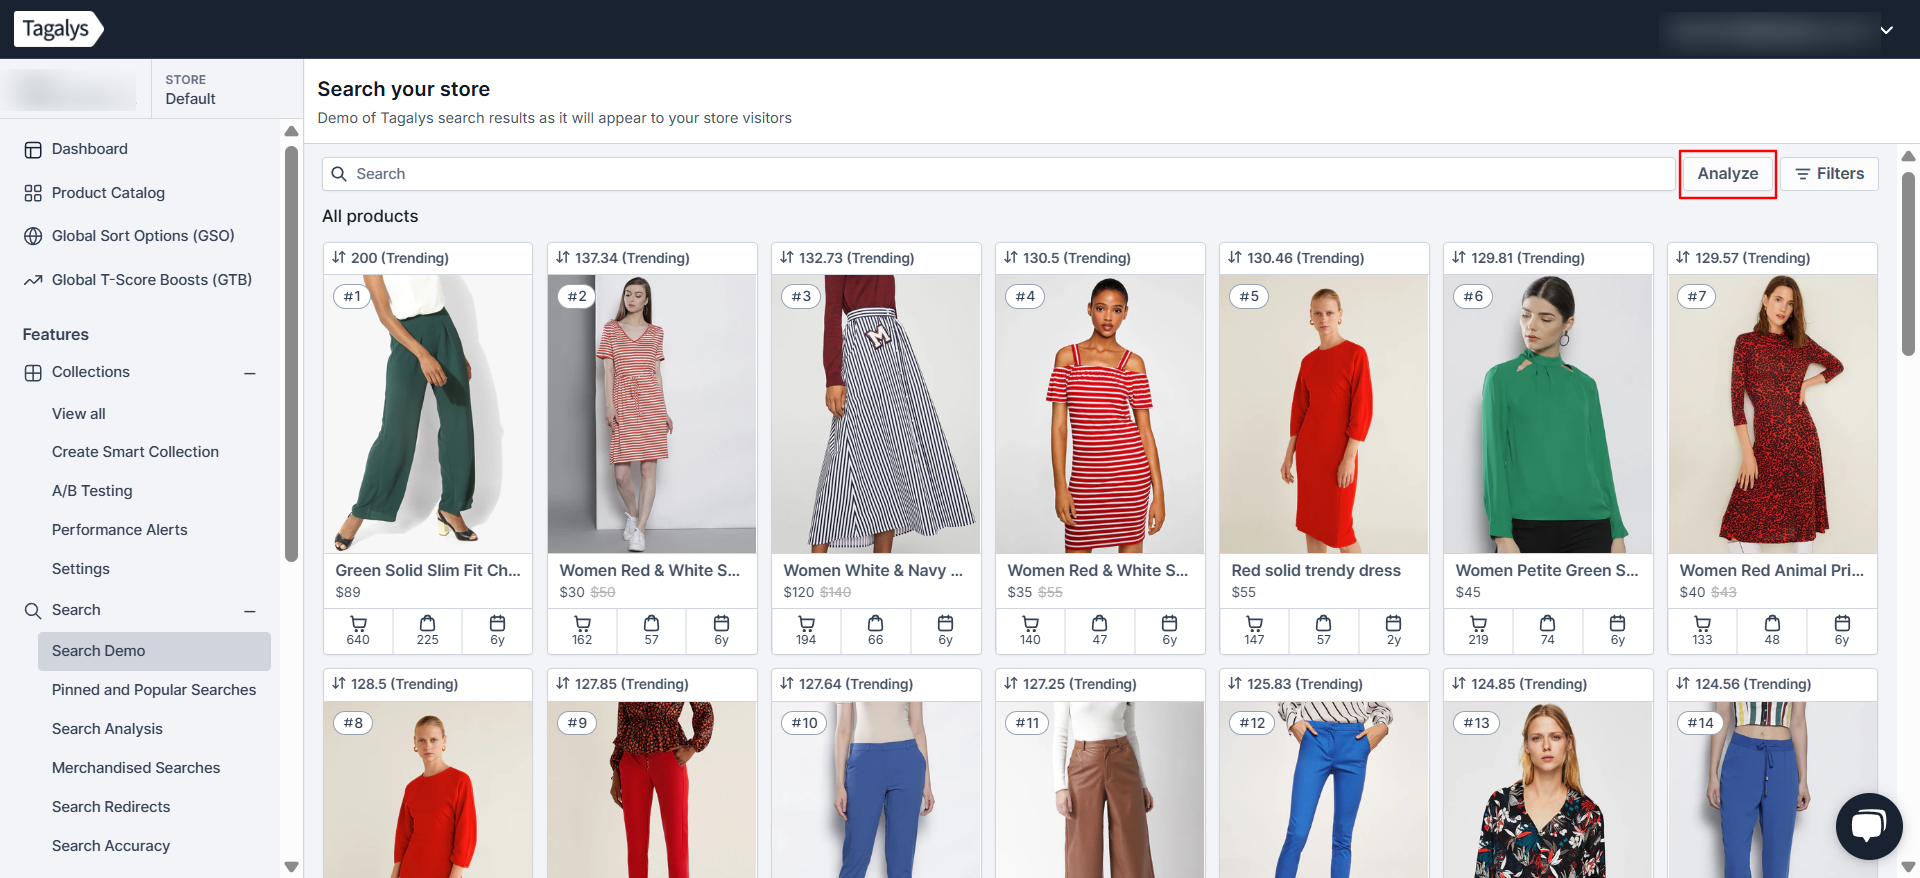
Task: Open Performance Alerts
Action: (120, 530)
